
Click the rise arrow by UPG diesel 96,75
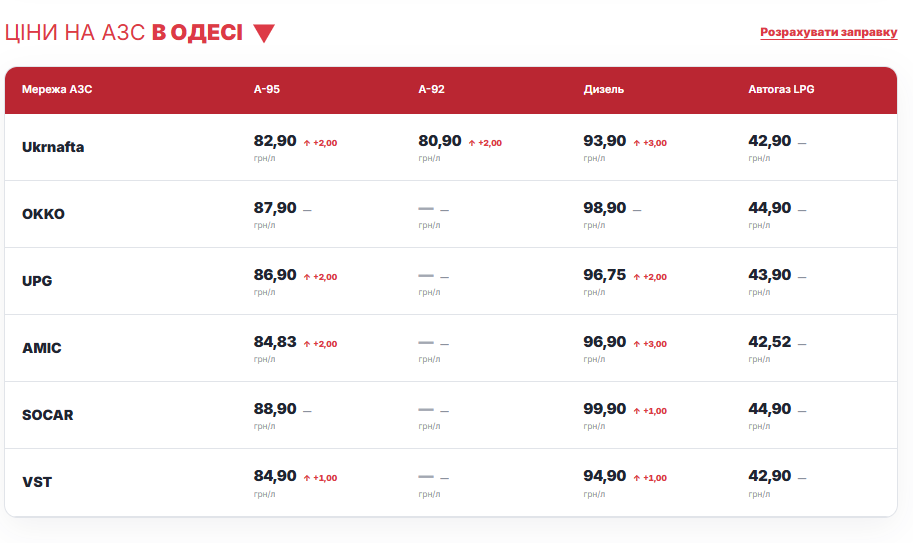pyautogui.click(x=636, y=277)
